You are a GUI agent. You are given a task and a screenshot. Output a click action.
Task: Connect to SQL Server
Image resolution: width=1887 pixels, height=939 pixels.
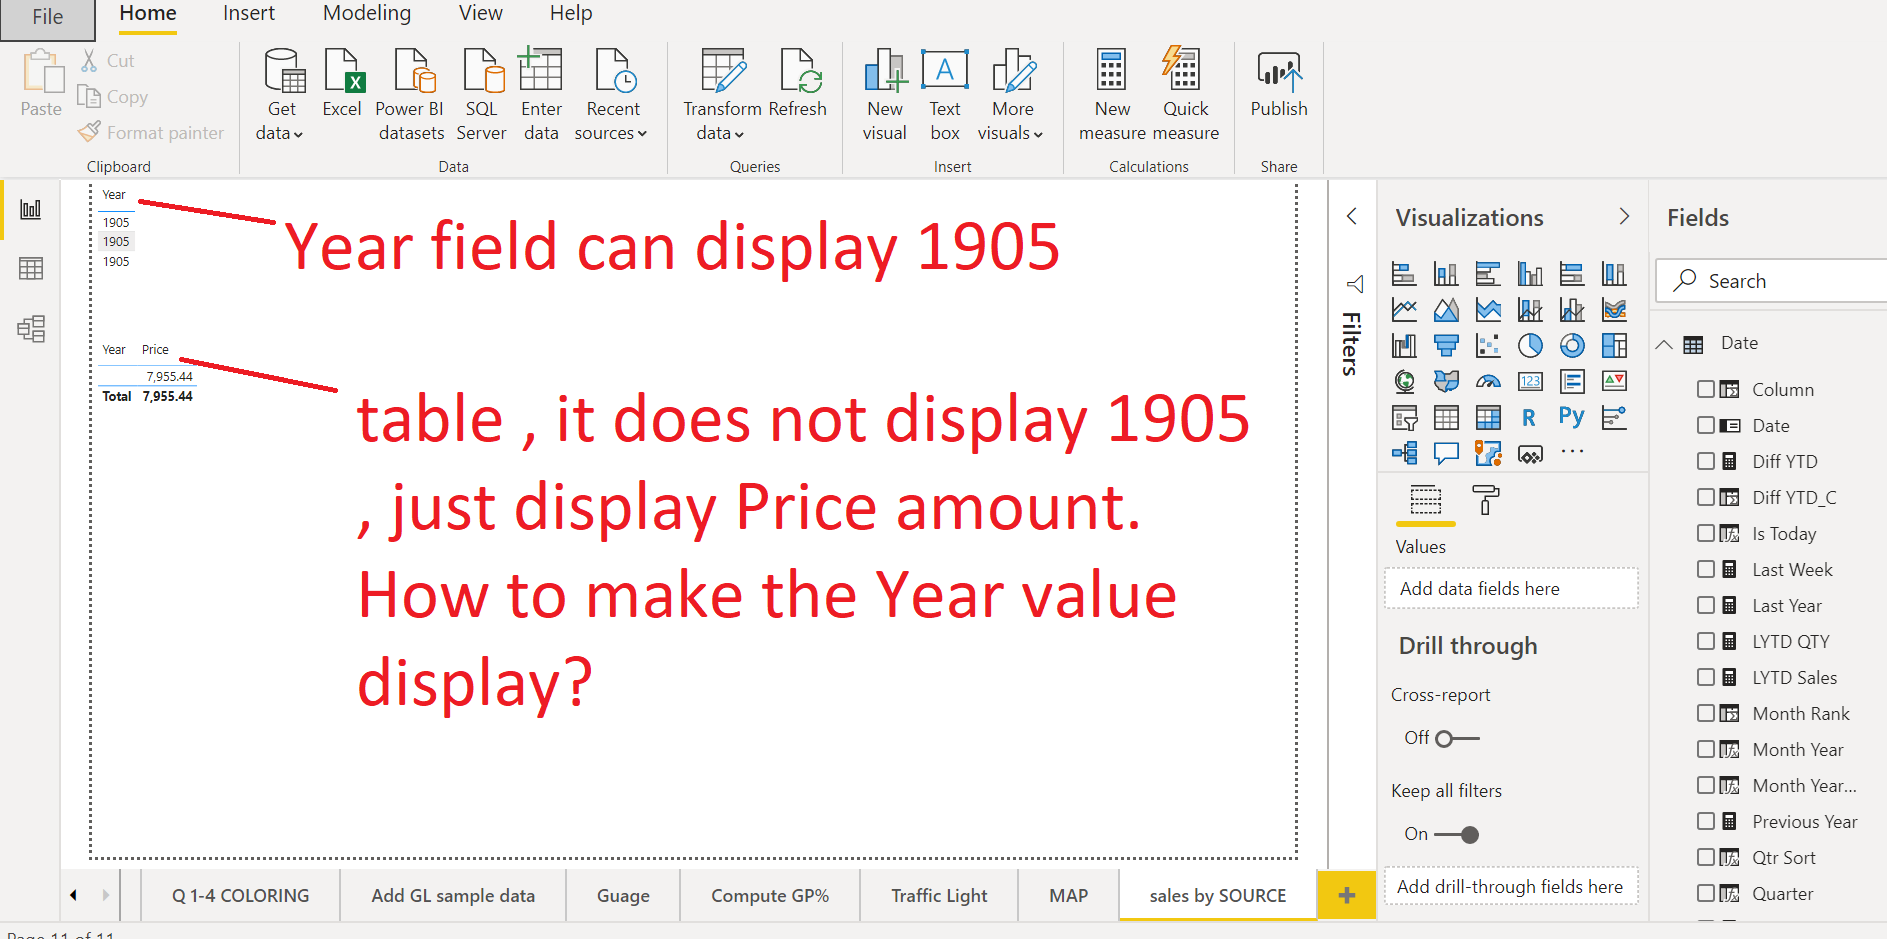481,95
